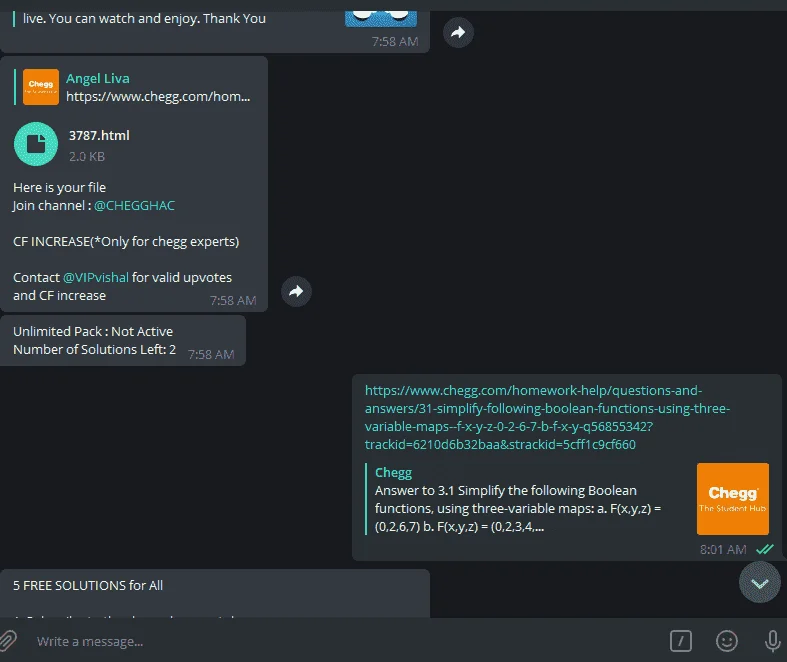Click the microphone voice message icon
787x662 pixels.
pos(772,641)
